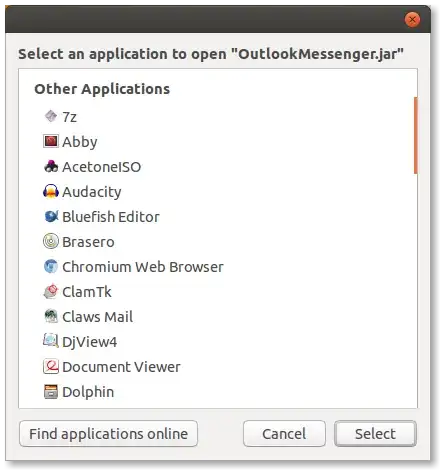Pick Audacity as the application
Screen dimensions: 440x470
pyautogui.click(x=92, y=192)
